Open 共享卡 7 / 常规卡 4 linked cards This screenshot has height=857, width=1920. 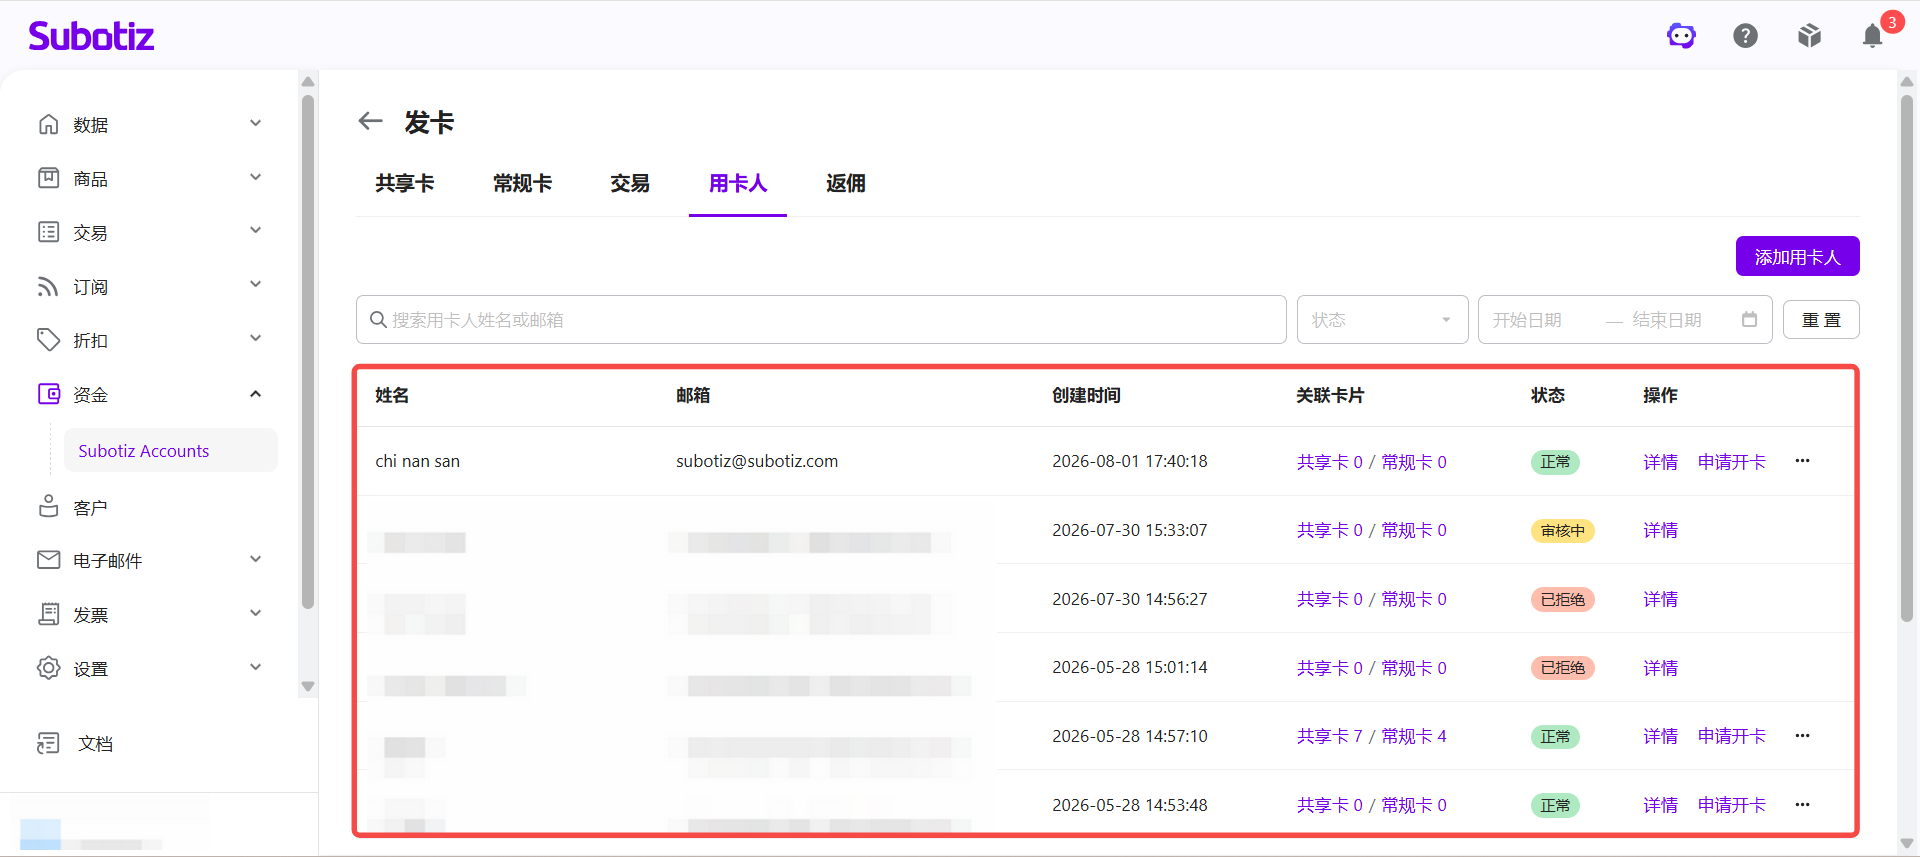coord(1371,736)
